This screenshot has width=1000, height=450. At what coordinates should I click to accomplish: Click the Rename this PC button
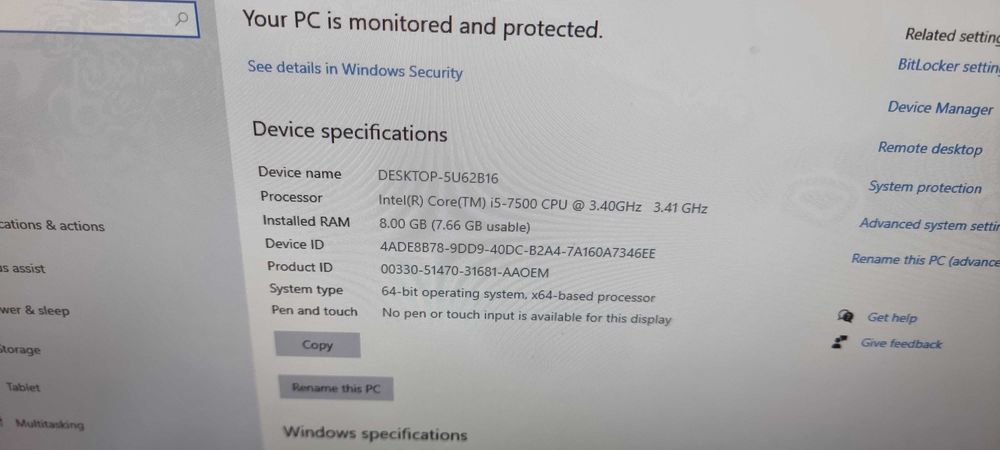[x=336, y=388]
